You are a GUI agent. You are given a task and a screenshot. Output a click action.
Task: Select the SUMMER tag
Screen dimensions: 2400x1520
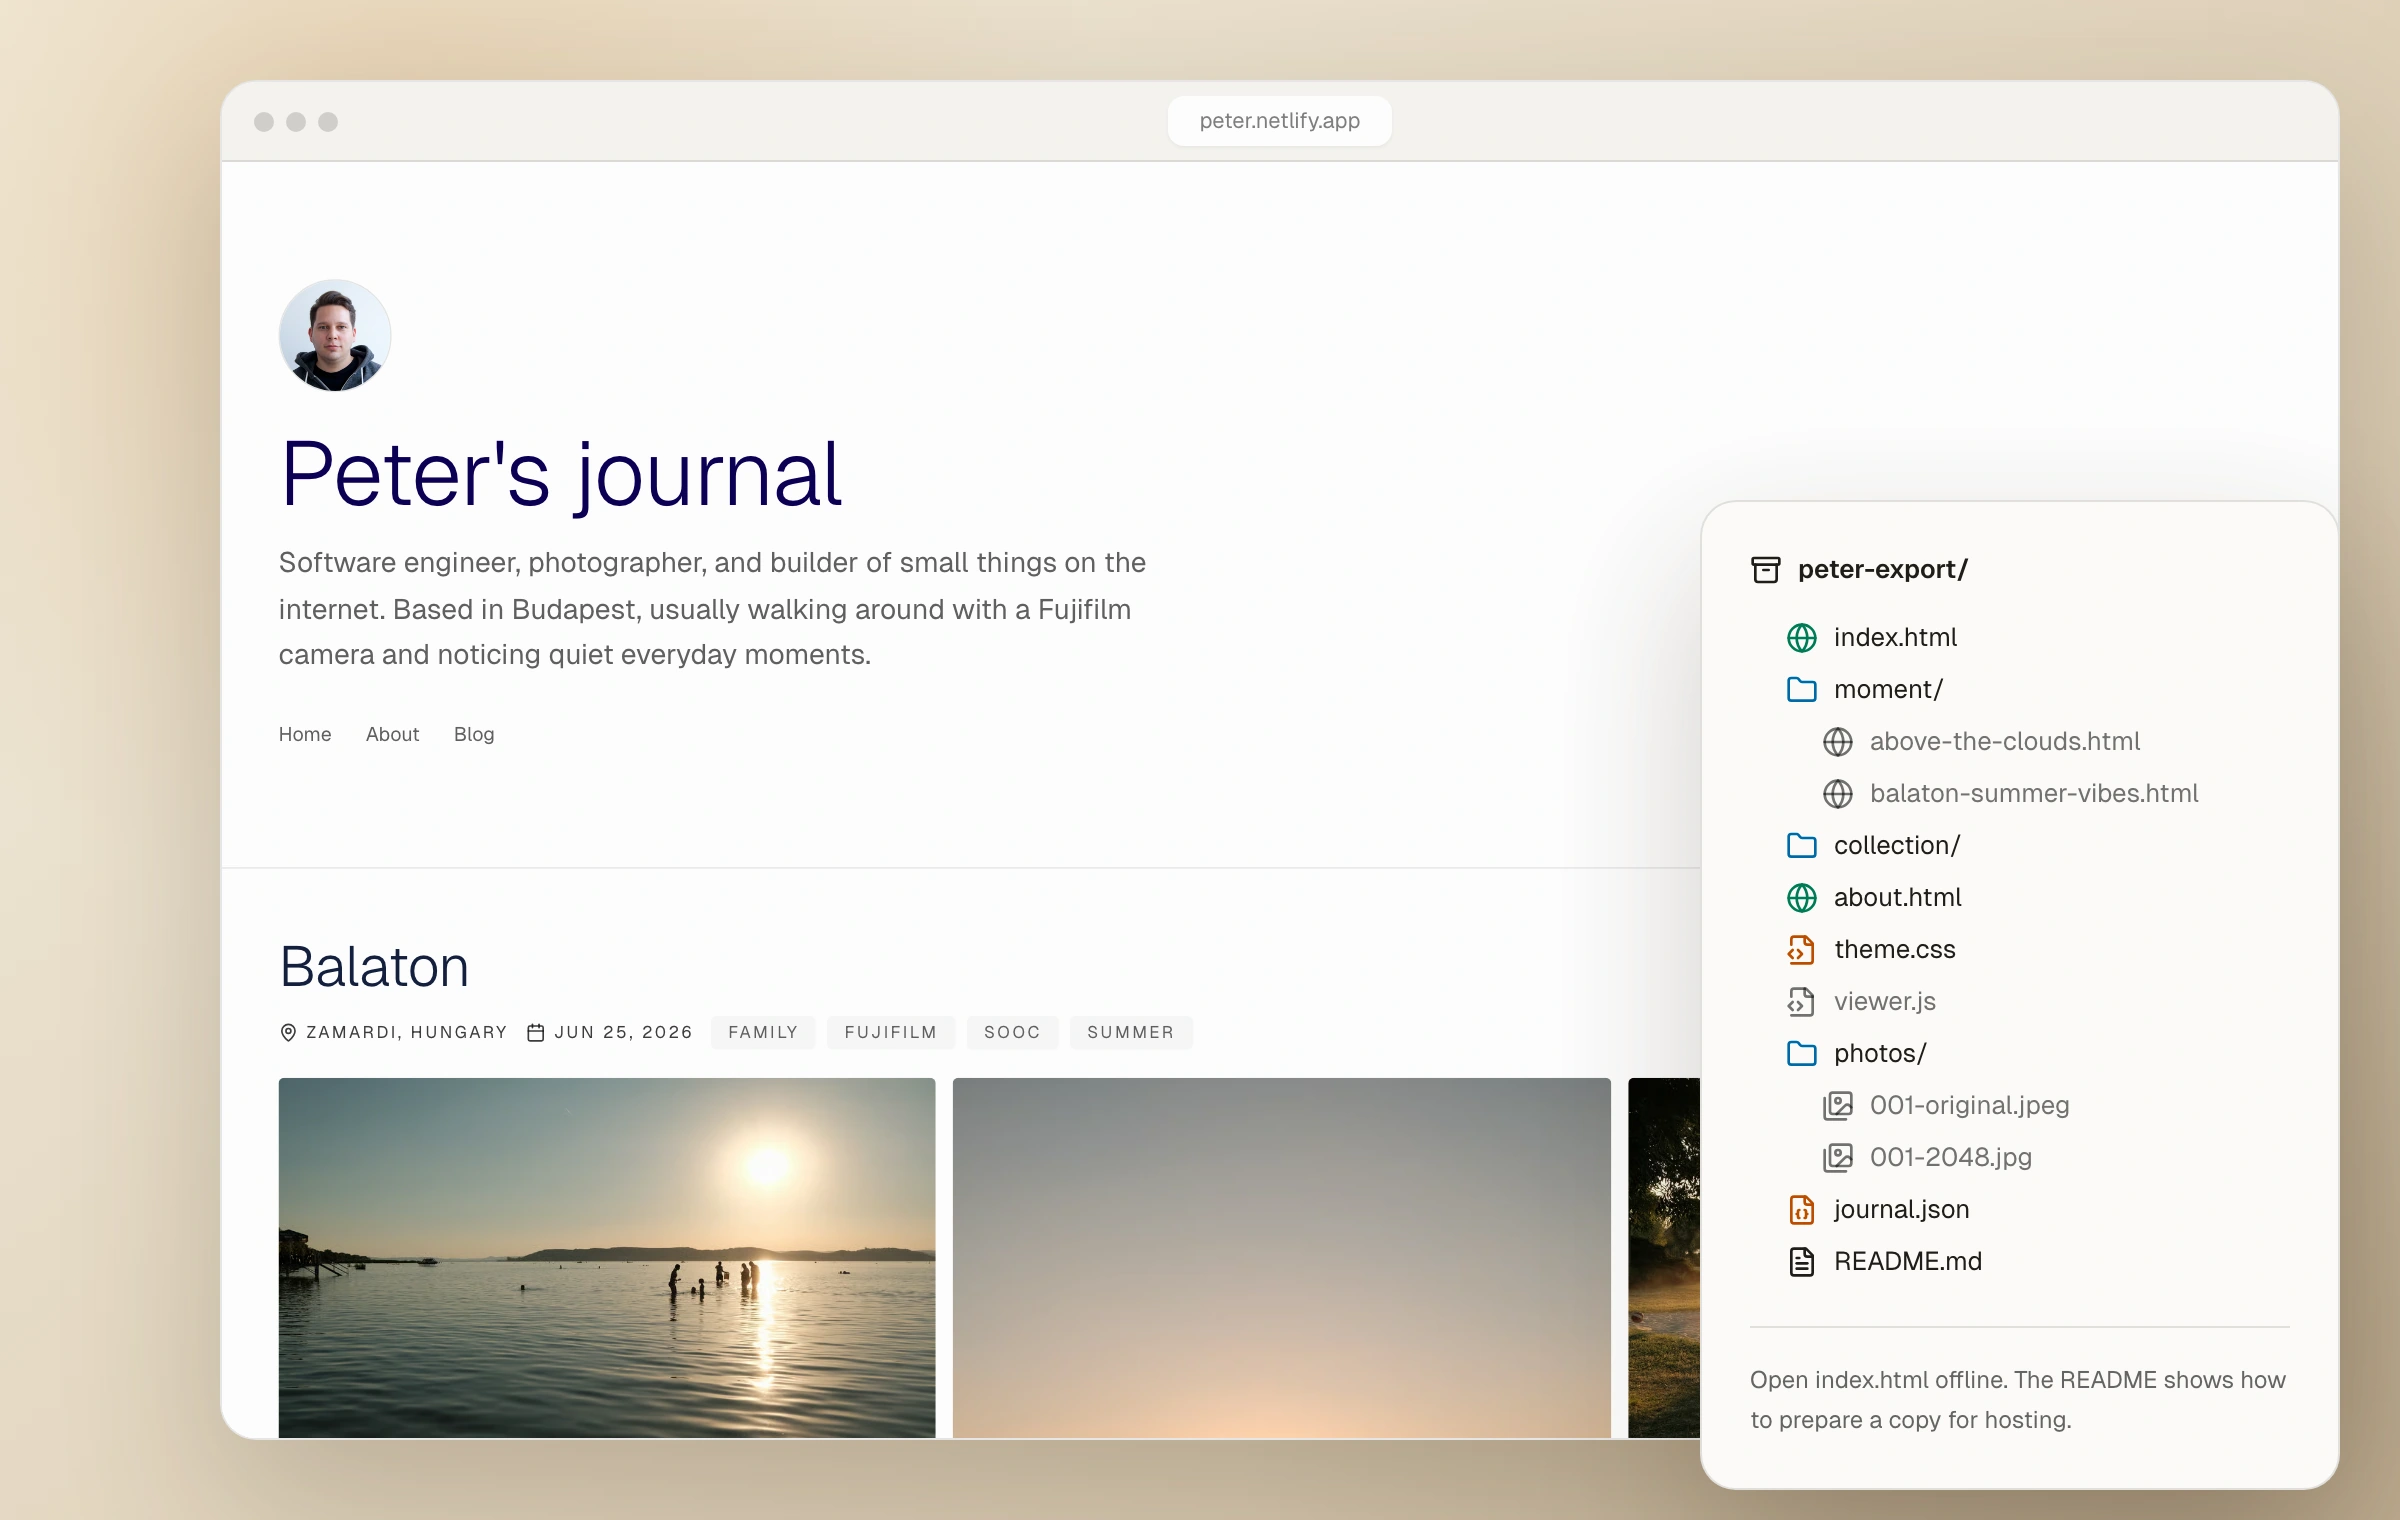(1131, 1033)
